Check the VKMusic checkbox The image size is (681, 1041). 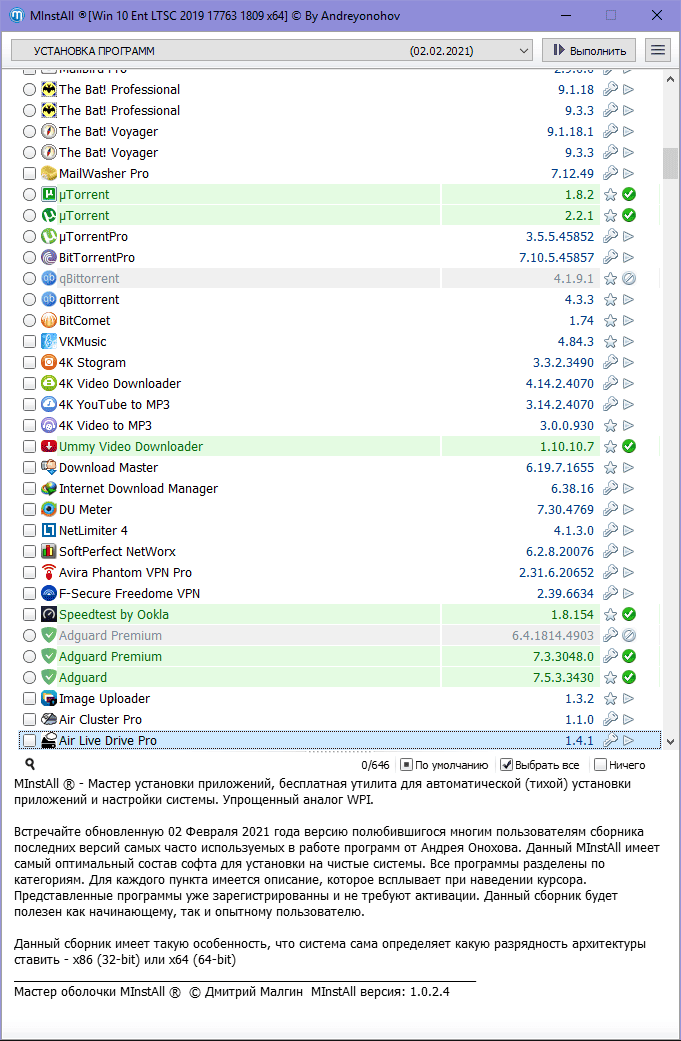click(x=29, y=342)
